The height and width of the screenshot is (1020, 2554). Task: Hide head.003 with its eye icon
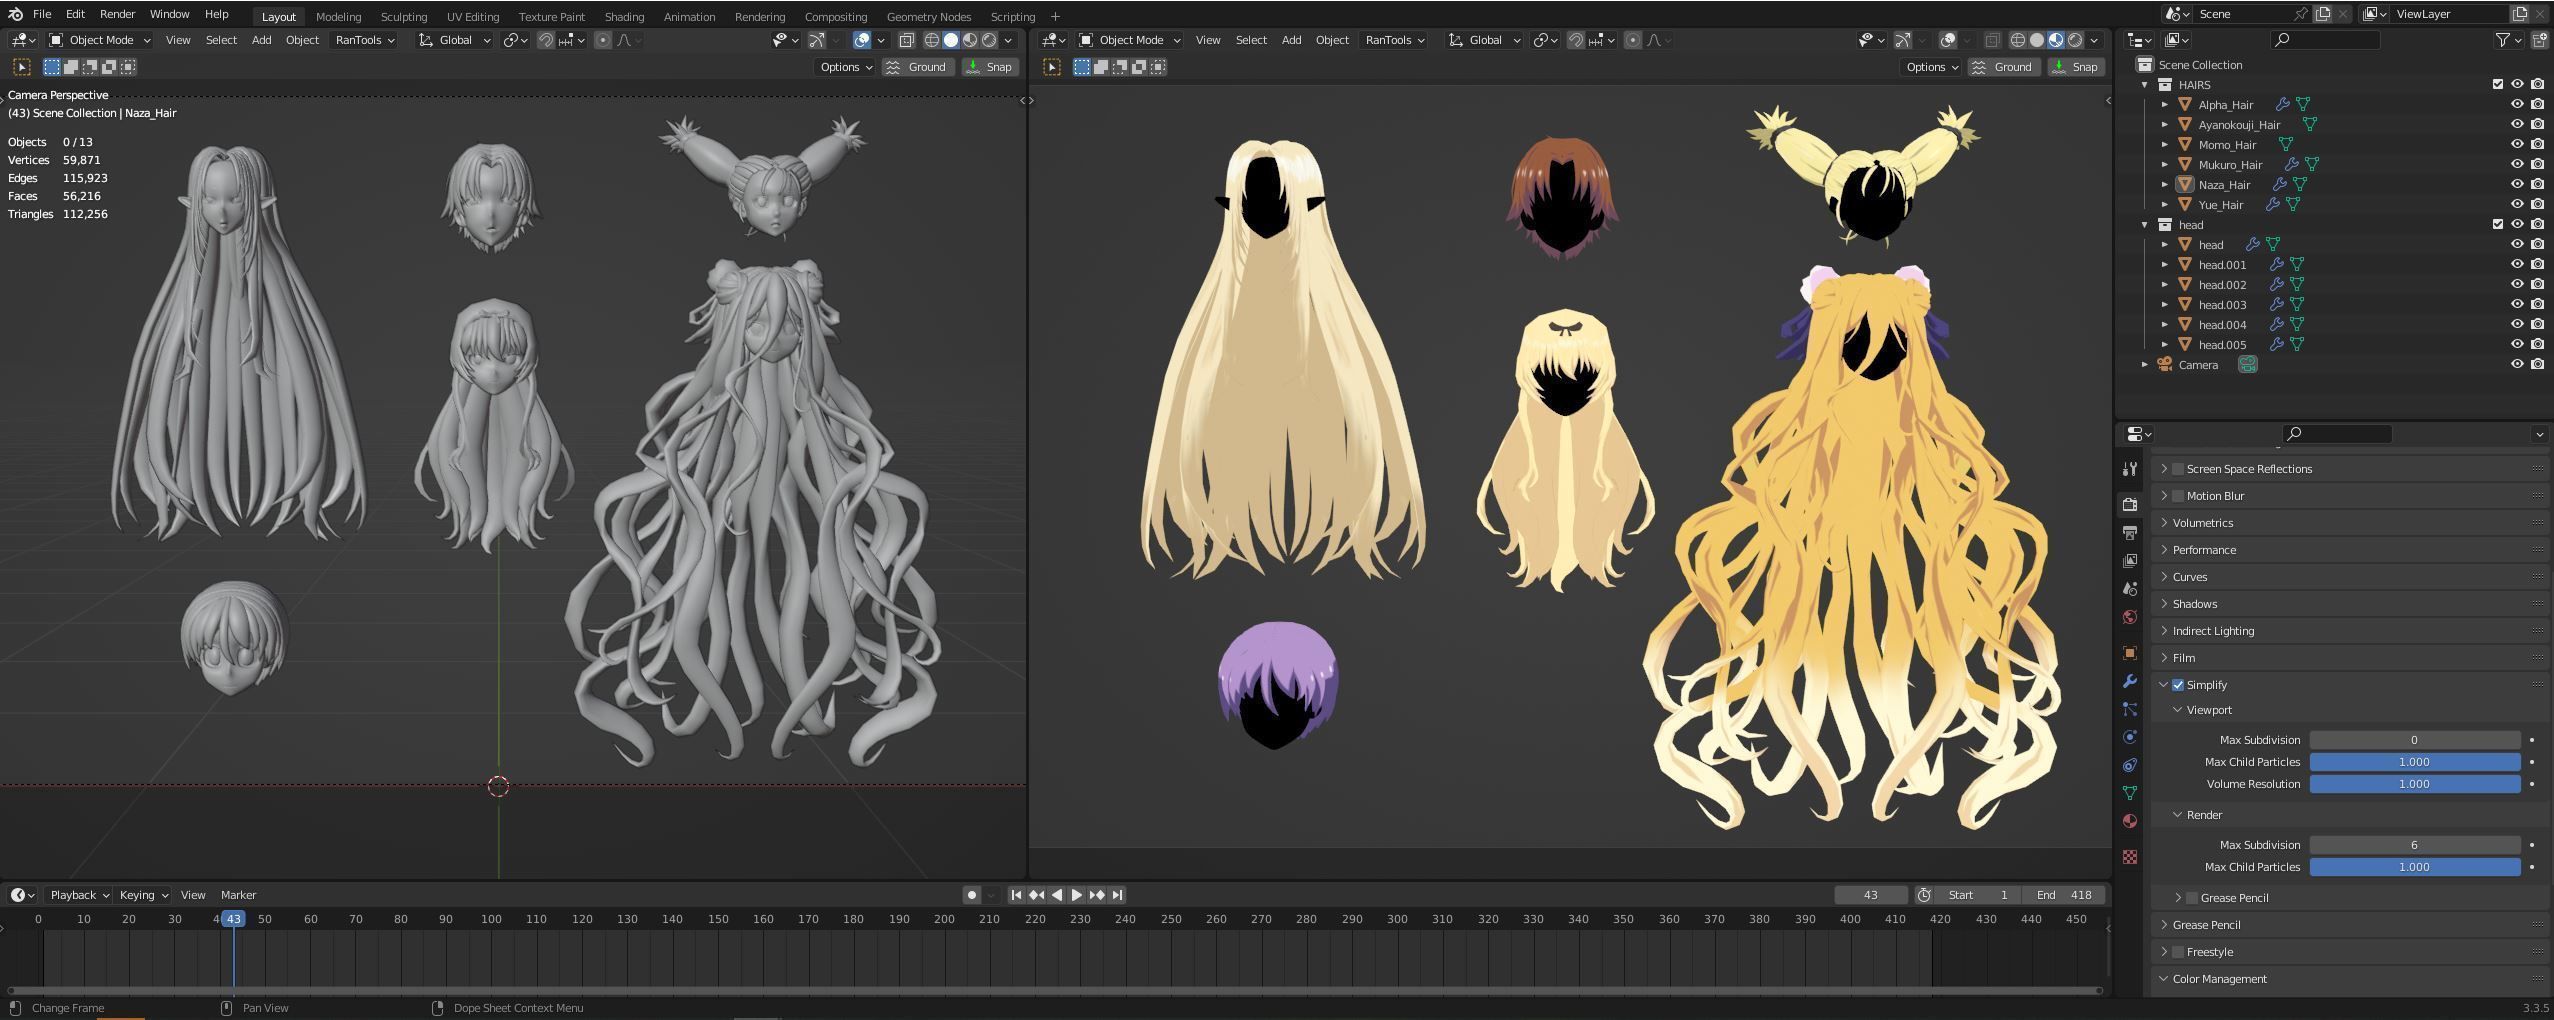(x=2517, y=304)
